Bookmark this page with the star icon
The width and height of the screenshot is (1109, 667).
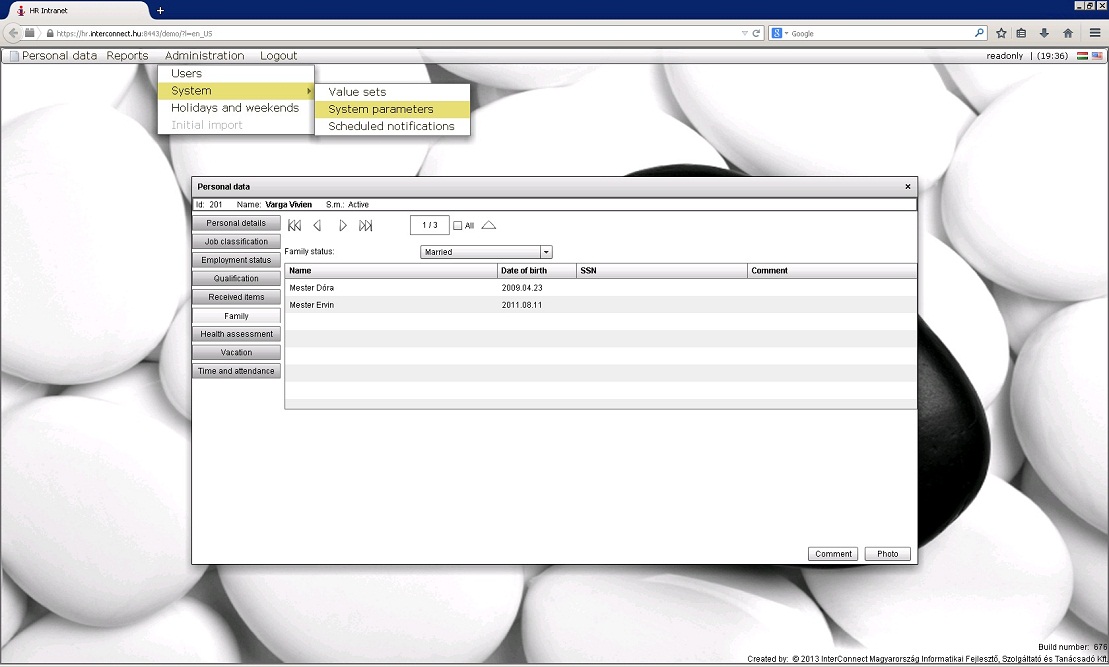pyautogui.click(x=1001, y=33)
